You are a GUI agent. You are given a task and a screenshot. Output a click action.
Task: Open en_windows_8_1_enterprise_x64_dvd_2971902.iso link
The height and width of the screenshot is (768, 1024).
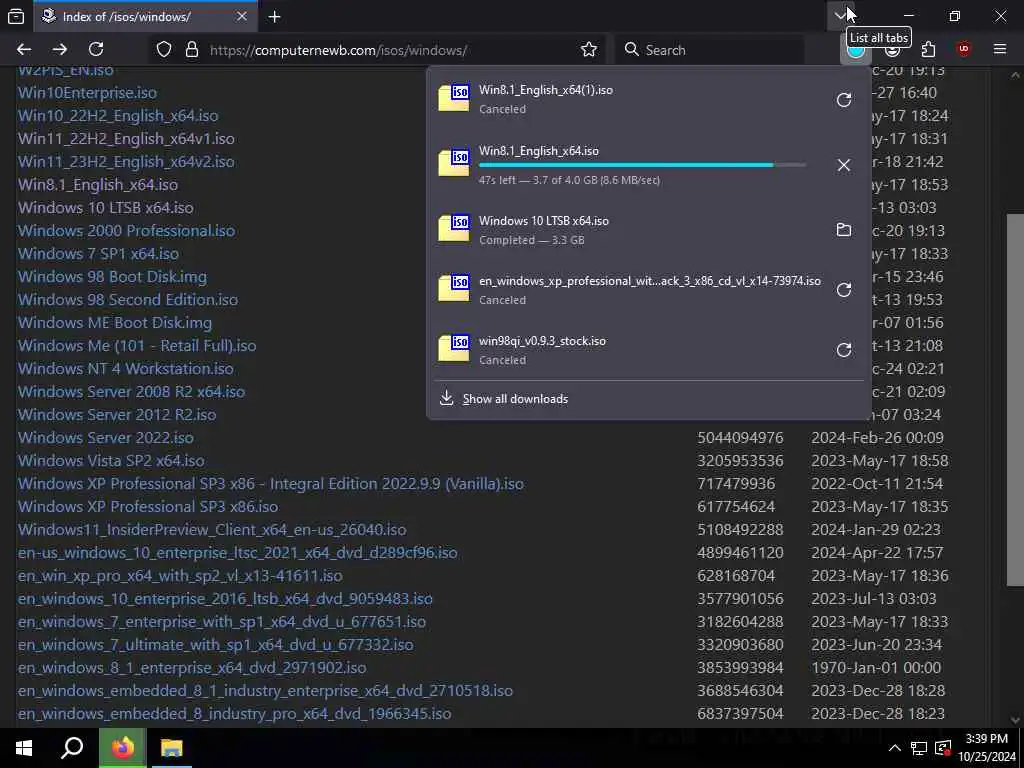point(192,668)
